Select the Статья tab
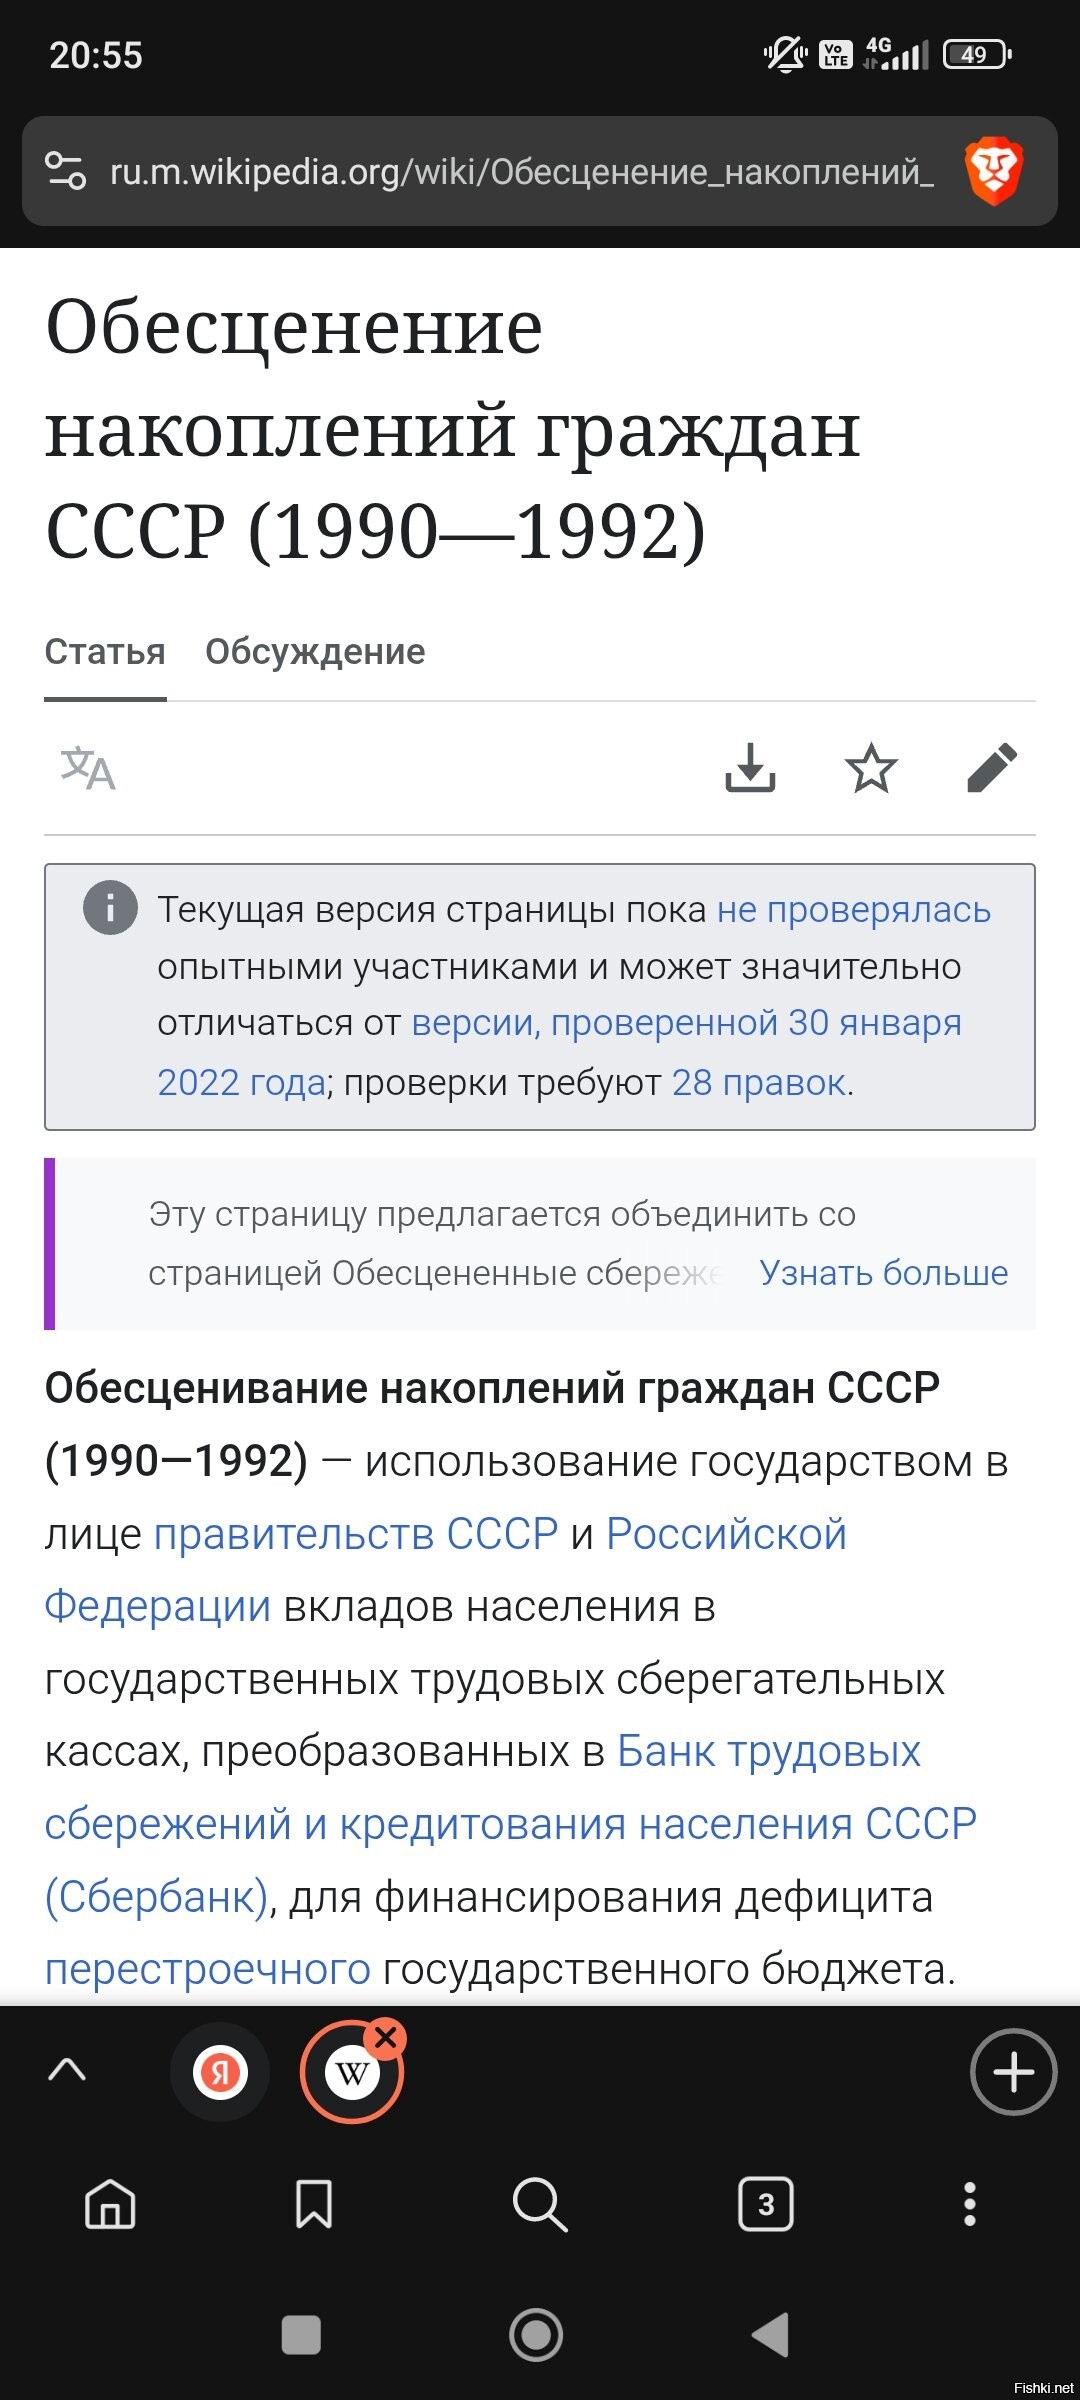 pyautogui.click(x=105, y=652)
